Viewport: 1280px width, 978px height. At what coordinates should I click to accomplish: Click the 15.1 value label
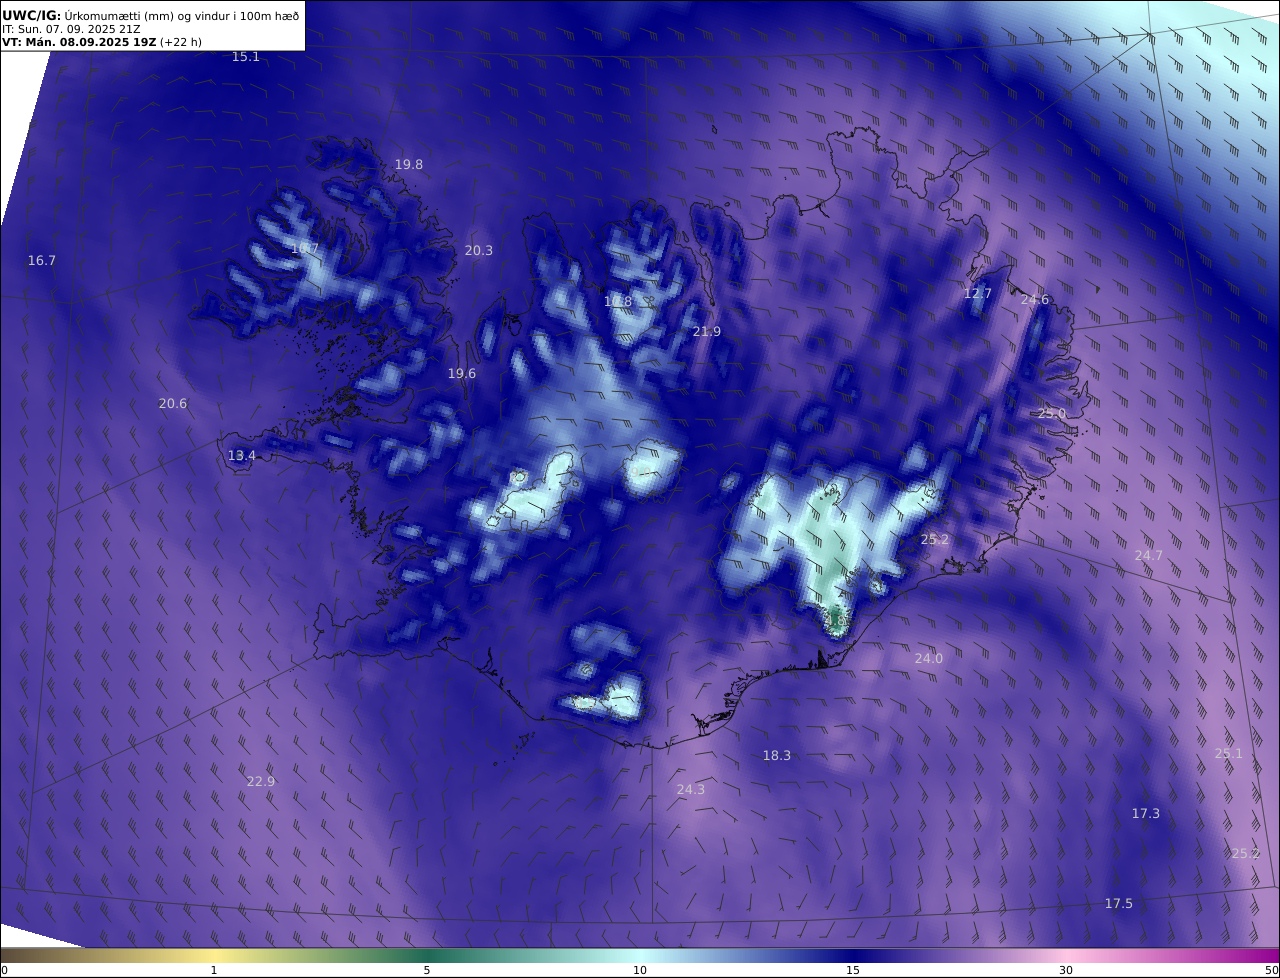[x=246, y=57]
